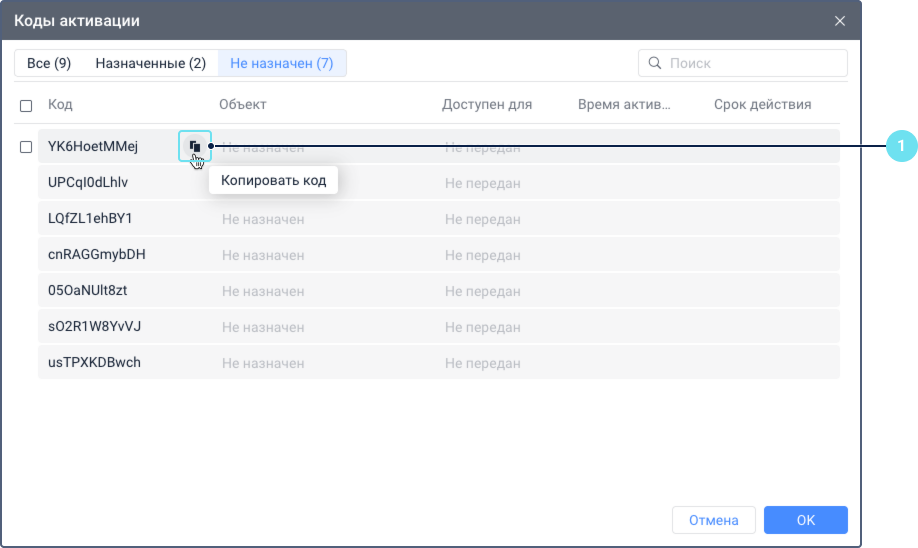This screenshot has width=918, height=548.
Task: Switch to the Все (9) tab
Action: [x=49, y=63]
